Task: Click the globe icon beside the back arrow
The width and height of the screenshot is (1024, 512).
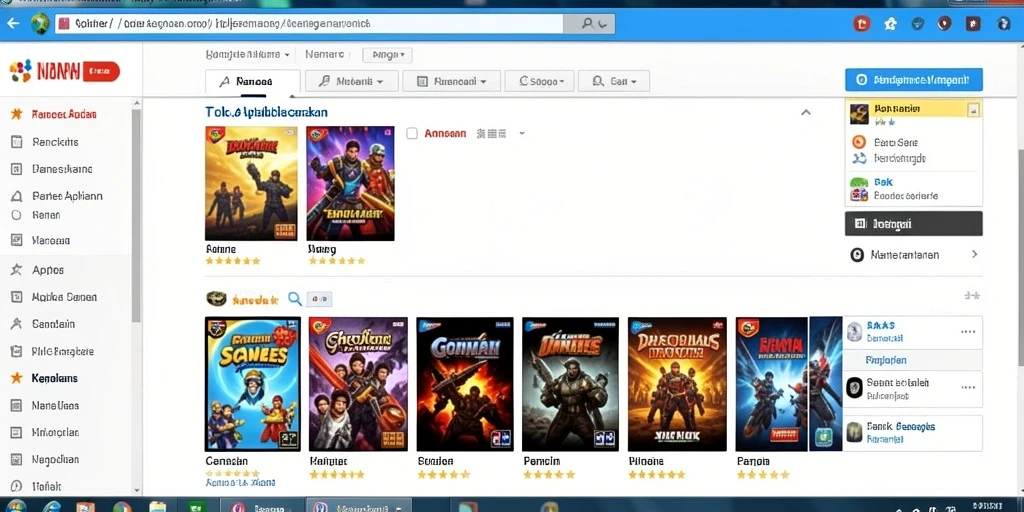Action: point(39,24)
